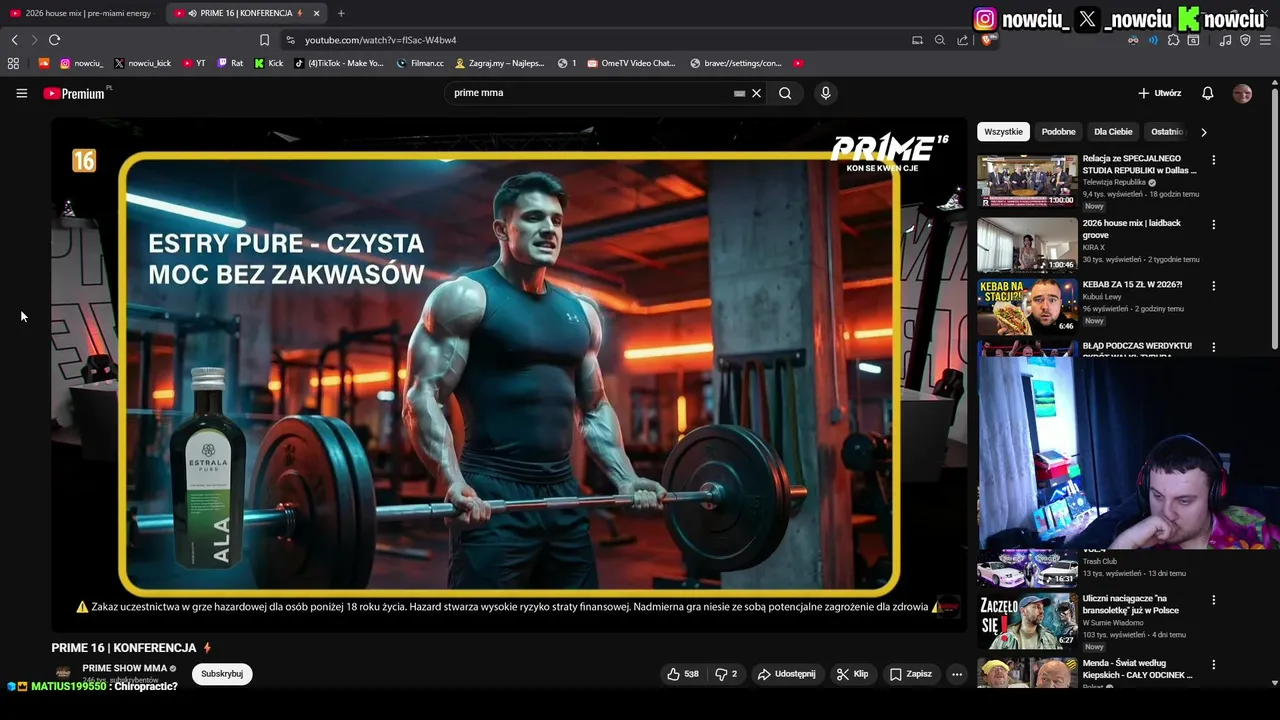Open the Utwórz create menu

1159,93
